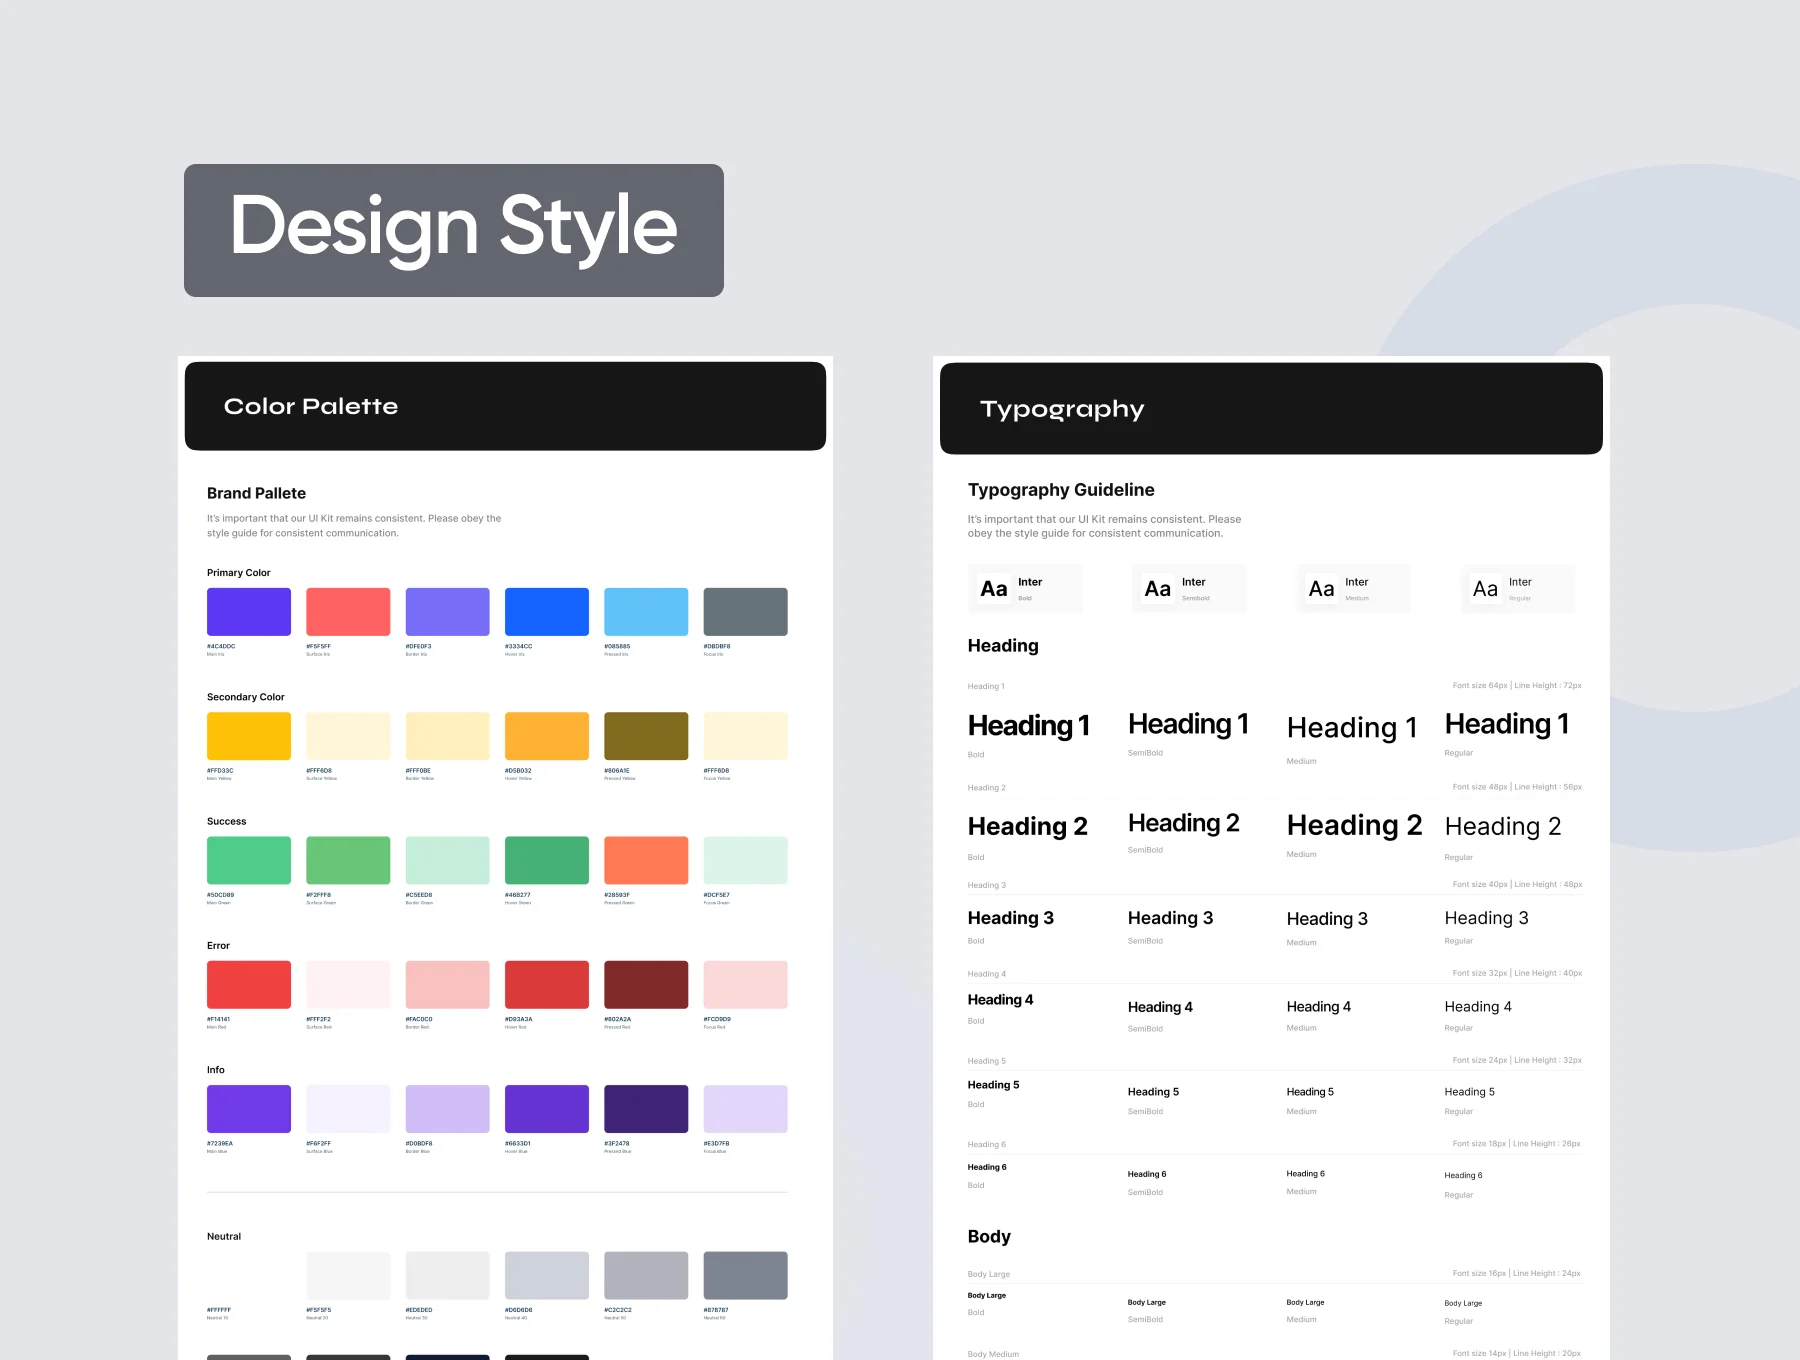Viewport: 1800px width, 1360px height.
Task: Click the Inter Bold font card
Action: pos(1025,589)
